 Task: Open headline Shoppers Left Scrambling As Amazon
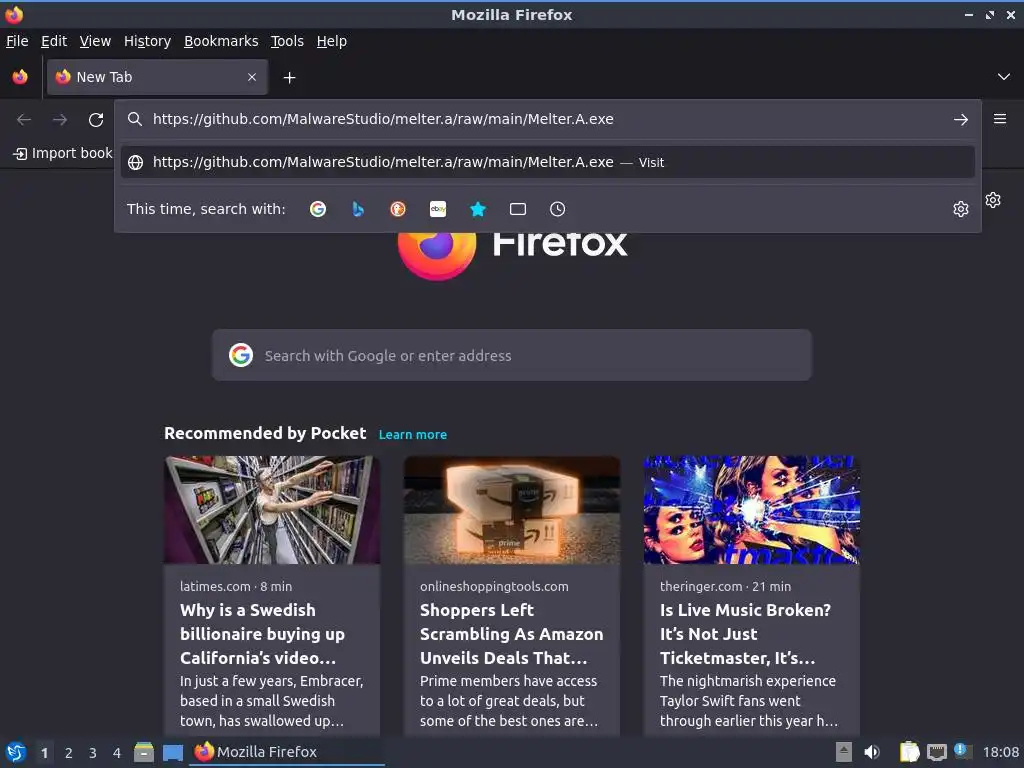(511, 634)
